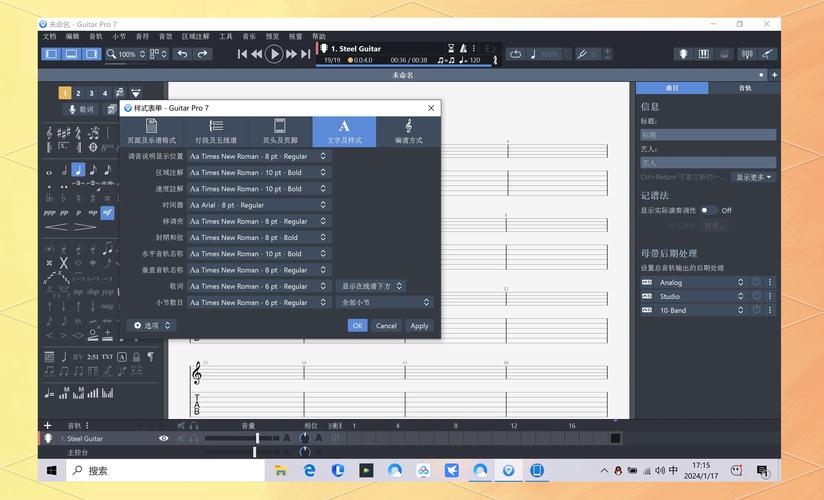Select voice 4 in voice selector
Viewport: 824px width, 500px height.
point(105,93)
